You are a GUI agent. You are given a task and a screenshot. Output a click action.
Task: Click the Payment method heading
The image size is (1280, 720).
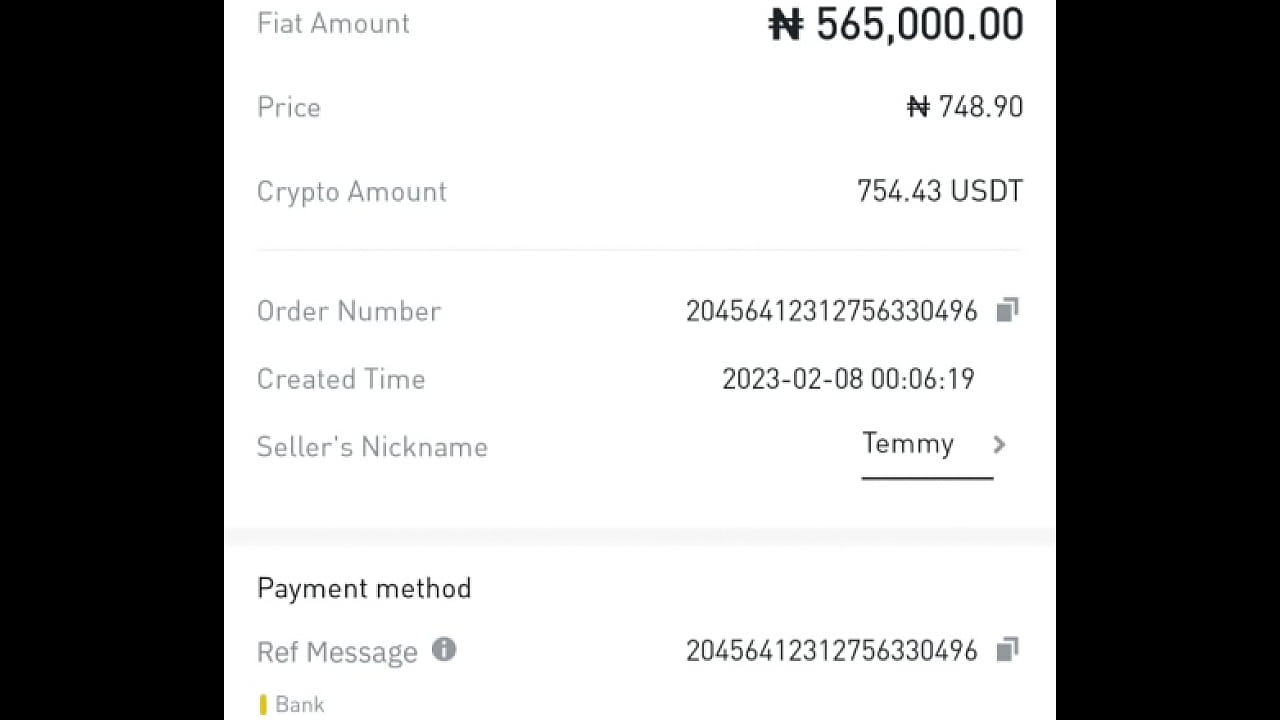[x=364, y=588]
